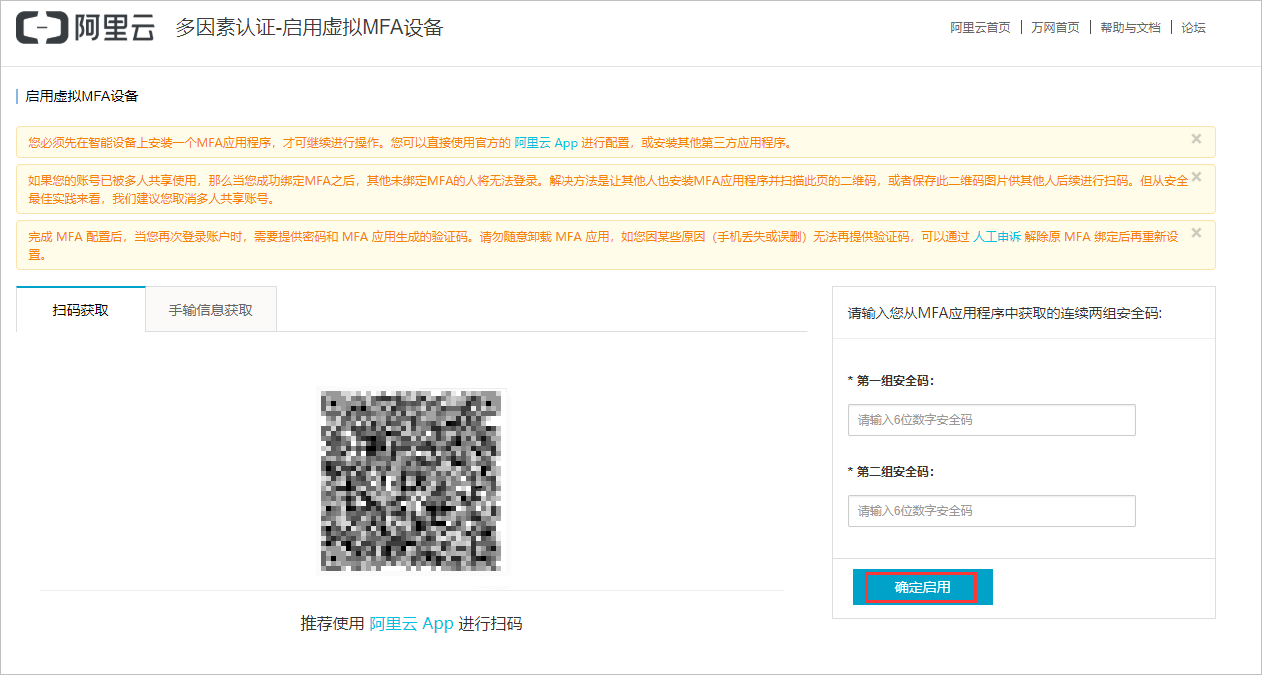Click the 确定启用 button

(922, 588)
